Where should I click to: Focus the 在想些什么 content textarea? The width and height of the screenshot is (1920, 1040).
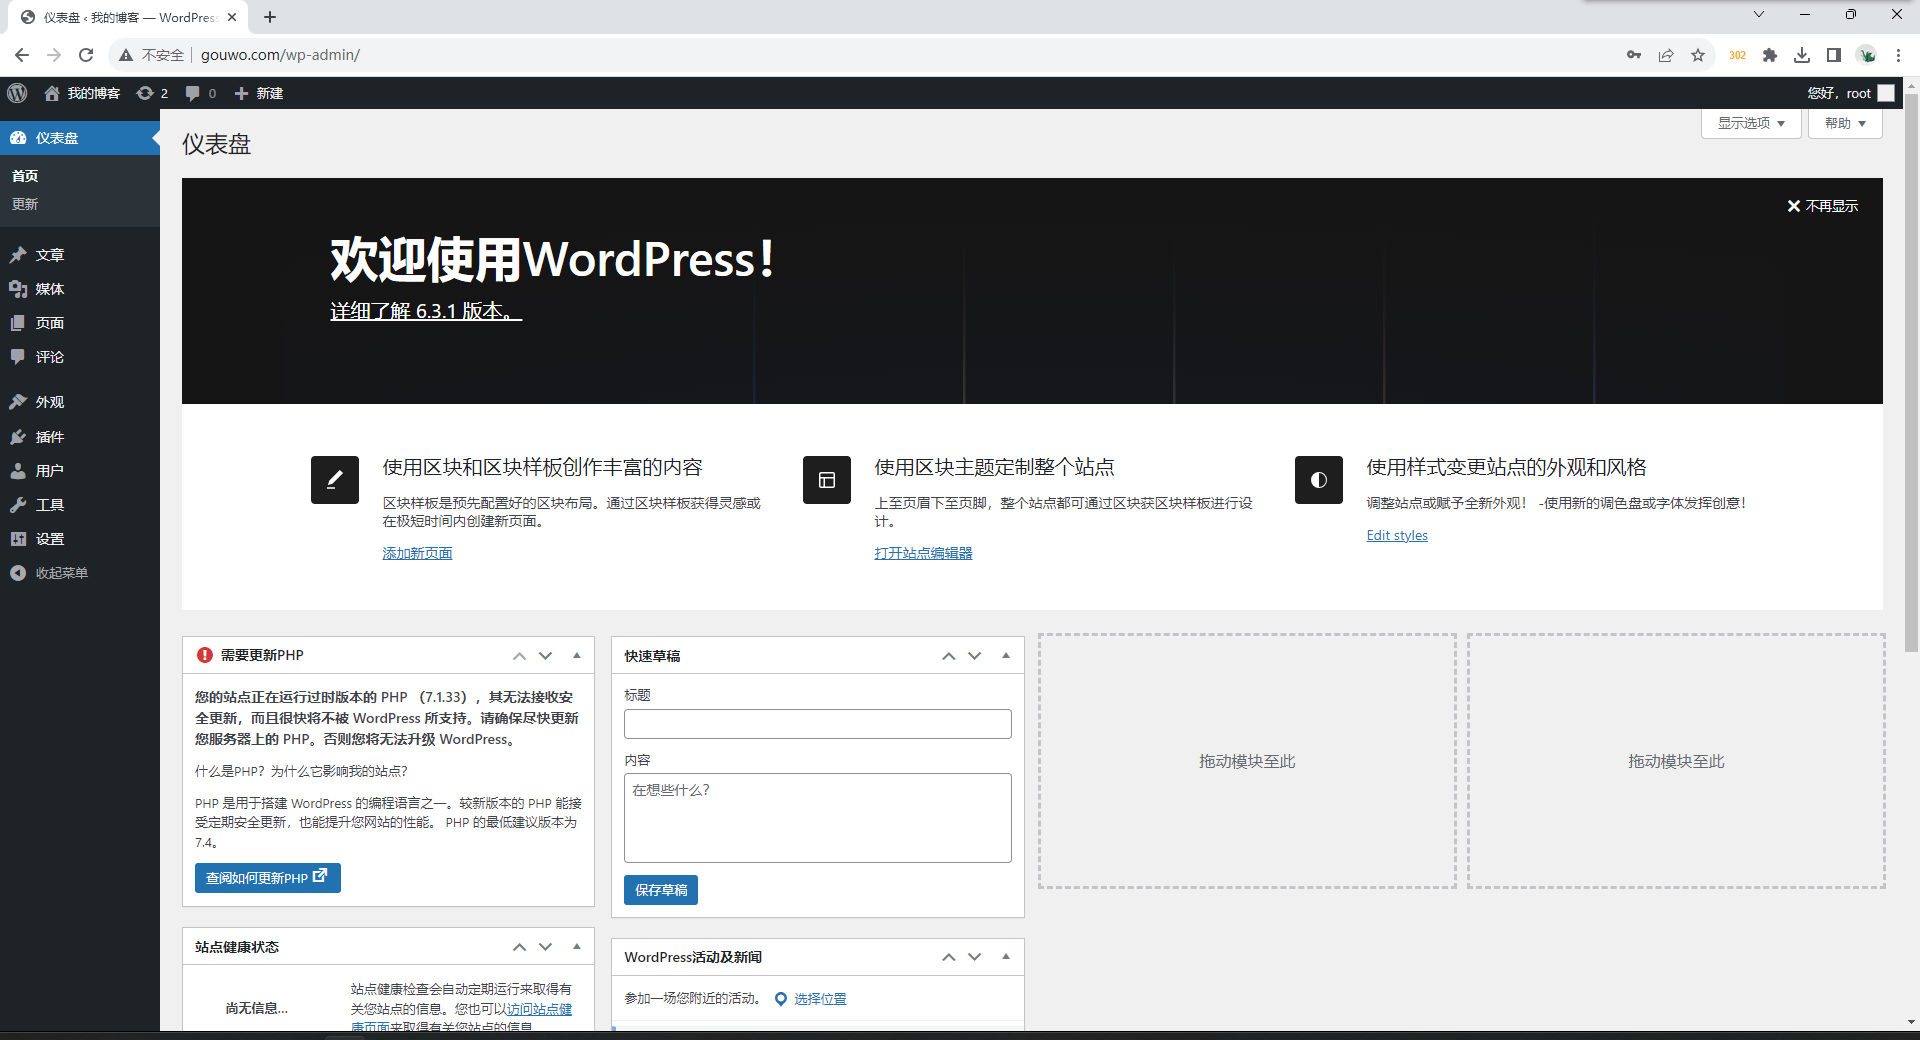pos(818,818)
